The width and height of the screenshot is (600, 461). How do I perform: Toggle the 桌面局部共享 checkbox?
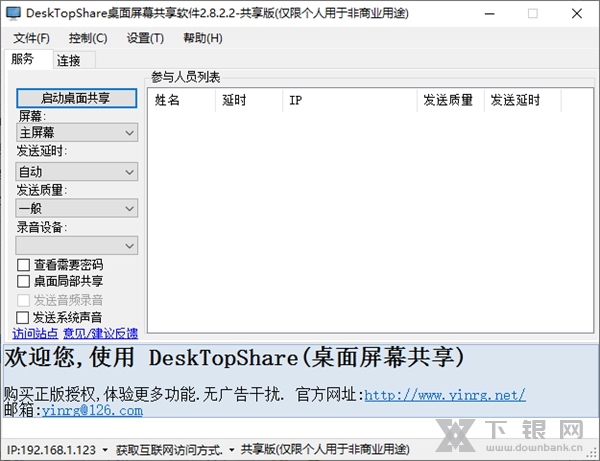23,282
